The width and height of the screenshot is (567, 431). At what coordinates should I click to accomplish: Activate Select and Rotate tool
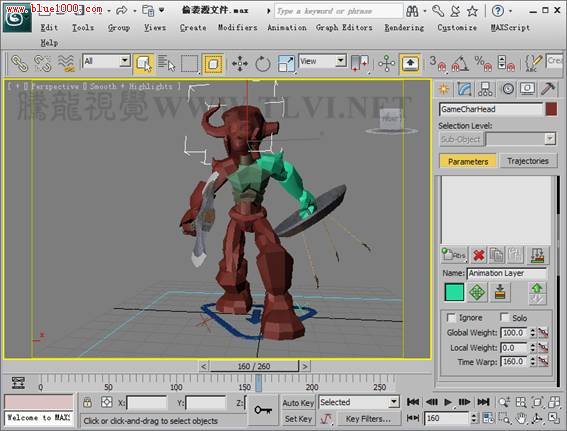click(263, 64)
